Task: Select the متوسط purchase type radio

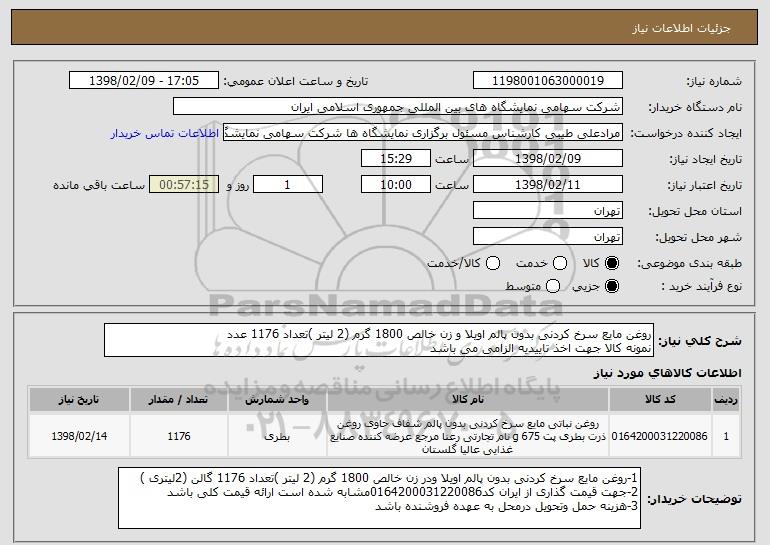Action: pos(553,286)
